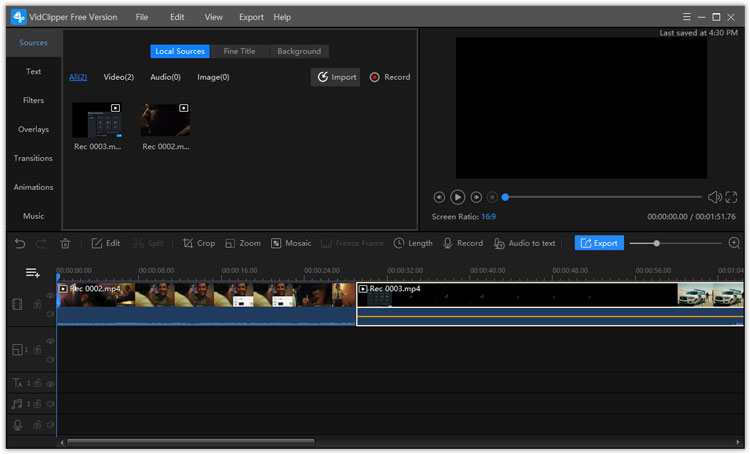Enter fullscreen preview mode
This screenshot has height=454, width=750.
731,197
